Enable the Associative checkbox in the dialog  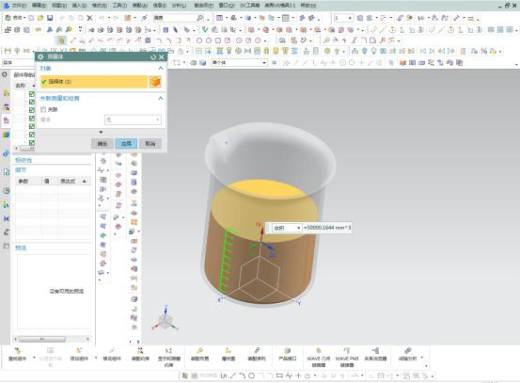pos(43,109)
